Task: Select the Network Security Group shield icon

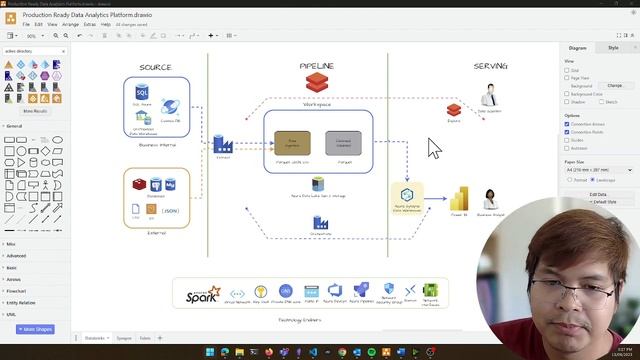Action: click(x=389, y=288)
